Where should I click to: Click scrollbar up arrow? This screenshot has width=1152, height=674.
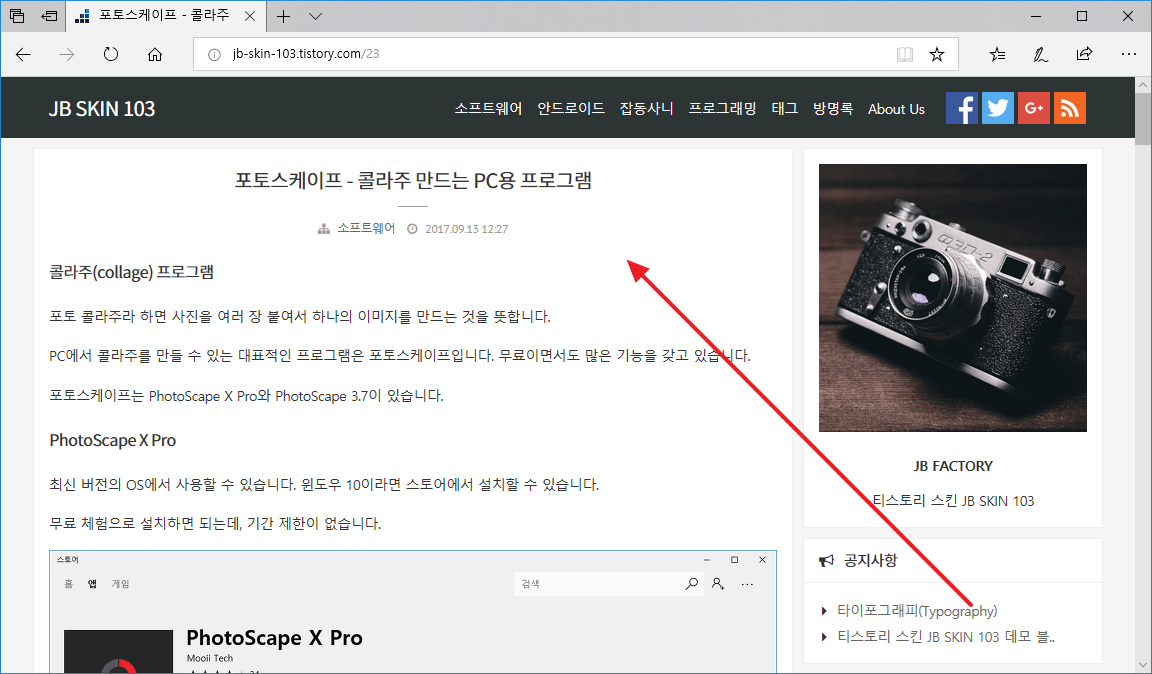pyautogui.click(x=1143, y=85)
